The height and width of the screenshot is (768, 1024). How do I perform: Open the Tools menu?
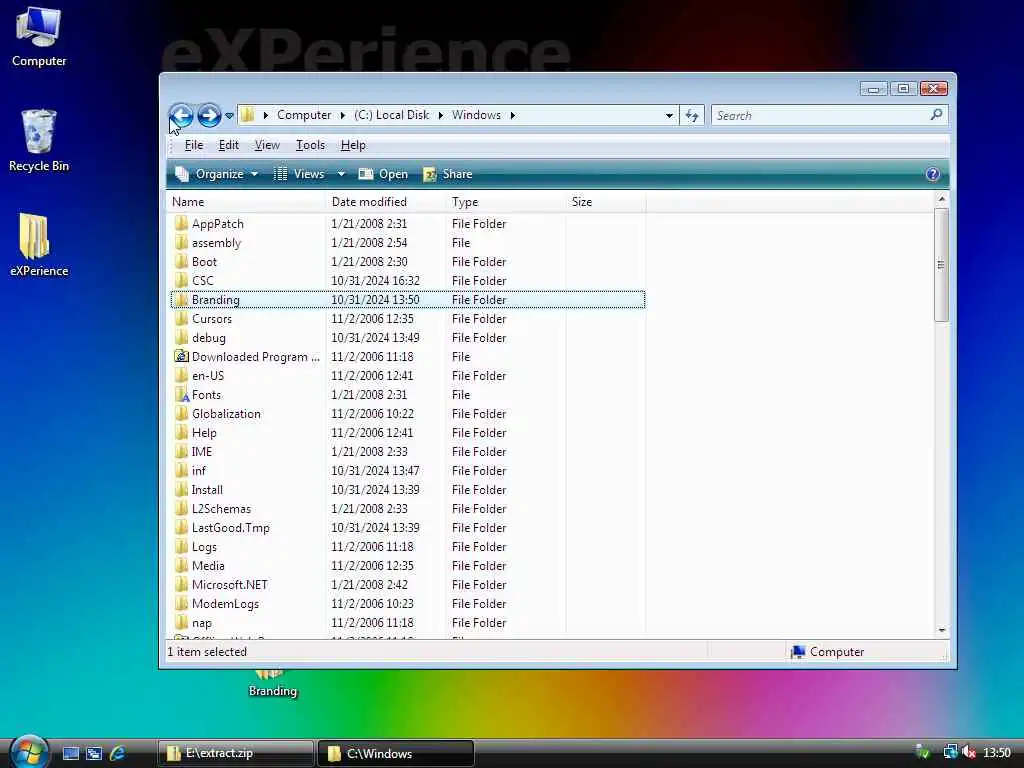click(310, 145)
